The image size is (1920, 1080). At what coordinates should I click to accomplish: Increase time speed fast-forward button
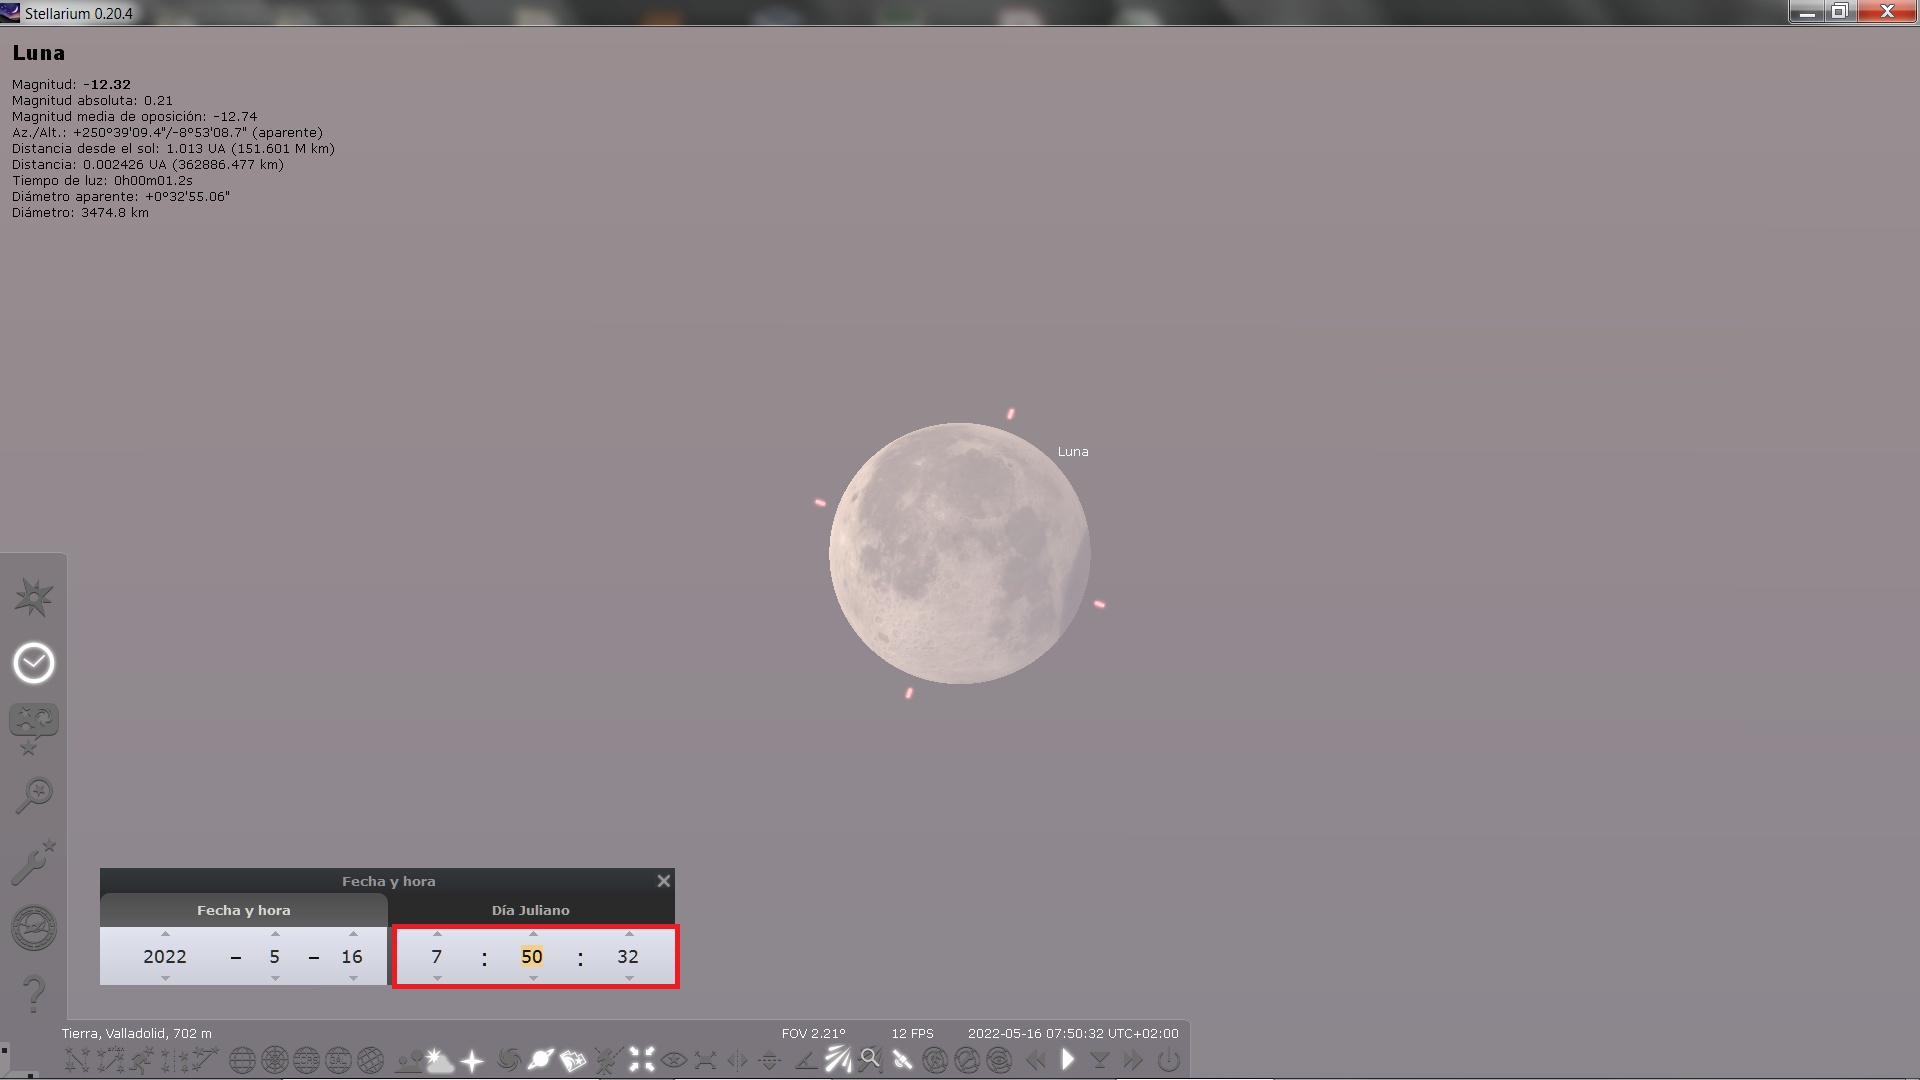pos(1133,1060)
